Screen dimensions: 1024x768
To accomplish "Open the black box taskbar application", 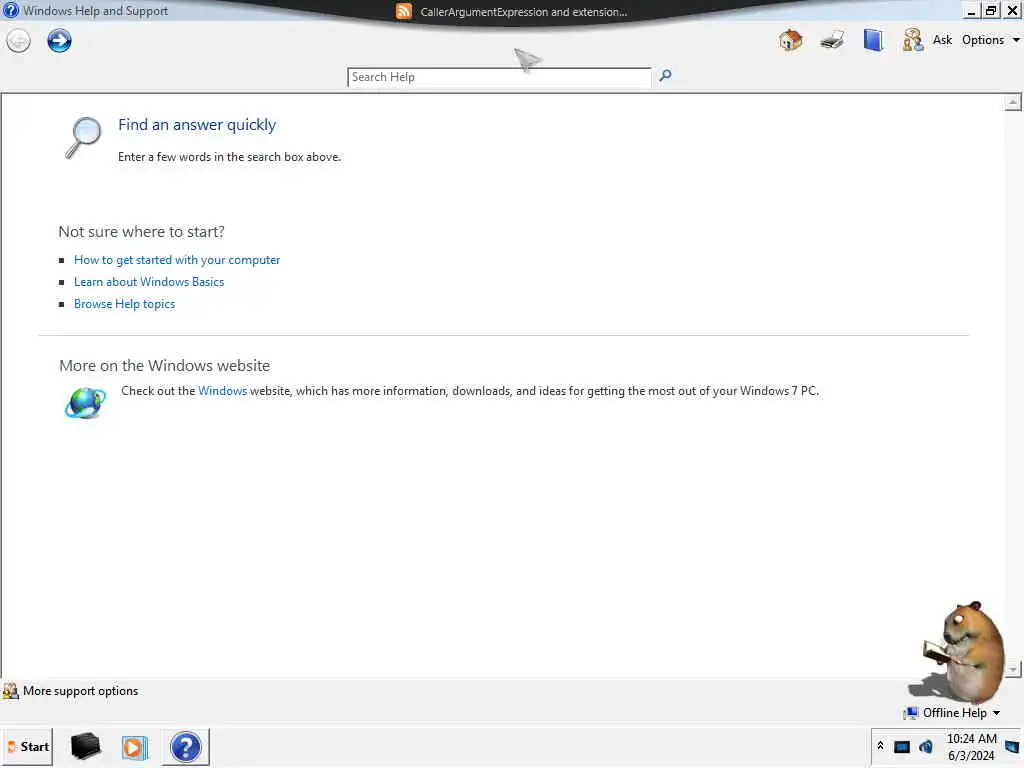I will (x=86, y=747).
